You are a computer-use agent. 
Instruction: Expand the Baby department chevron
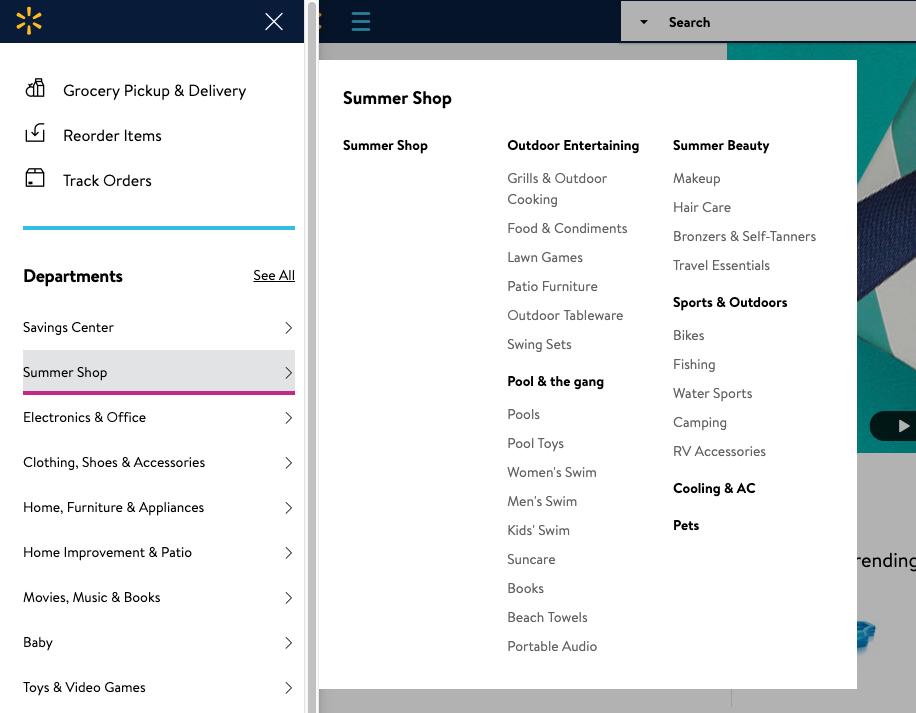[288, 642]
